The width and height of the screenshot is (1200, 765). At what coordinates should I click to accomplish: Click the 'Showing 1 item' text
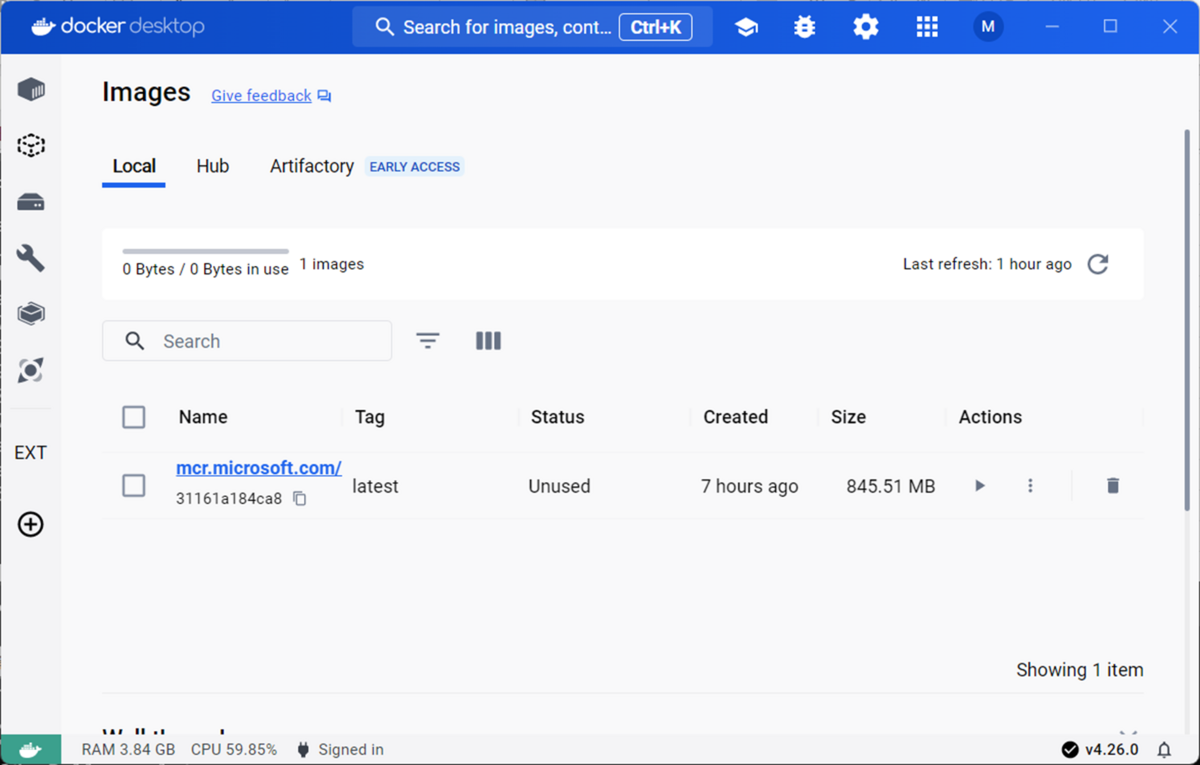point(1080,670)
